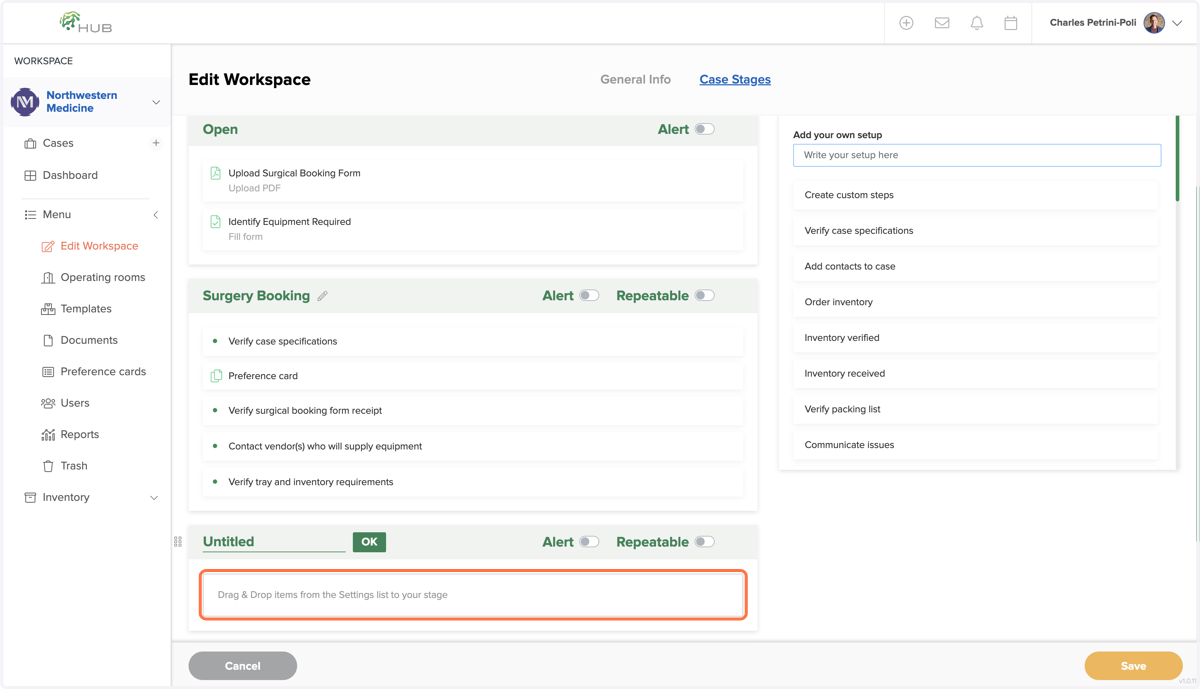
Task: Click 'Verify tray and inventory requirements' step
Action: click(473, 482)
